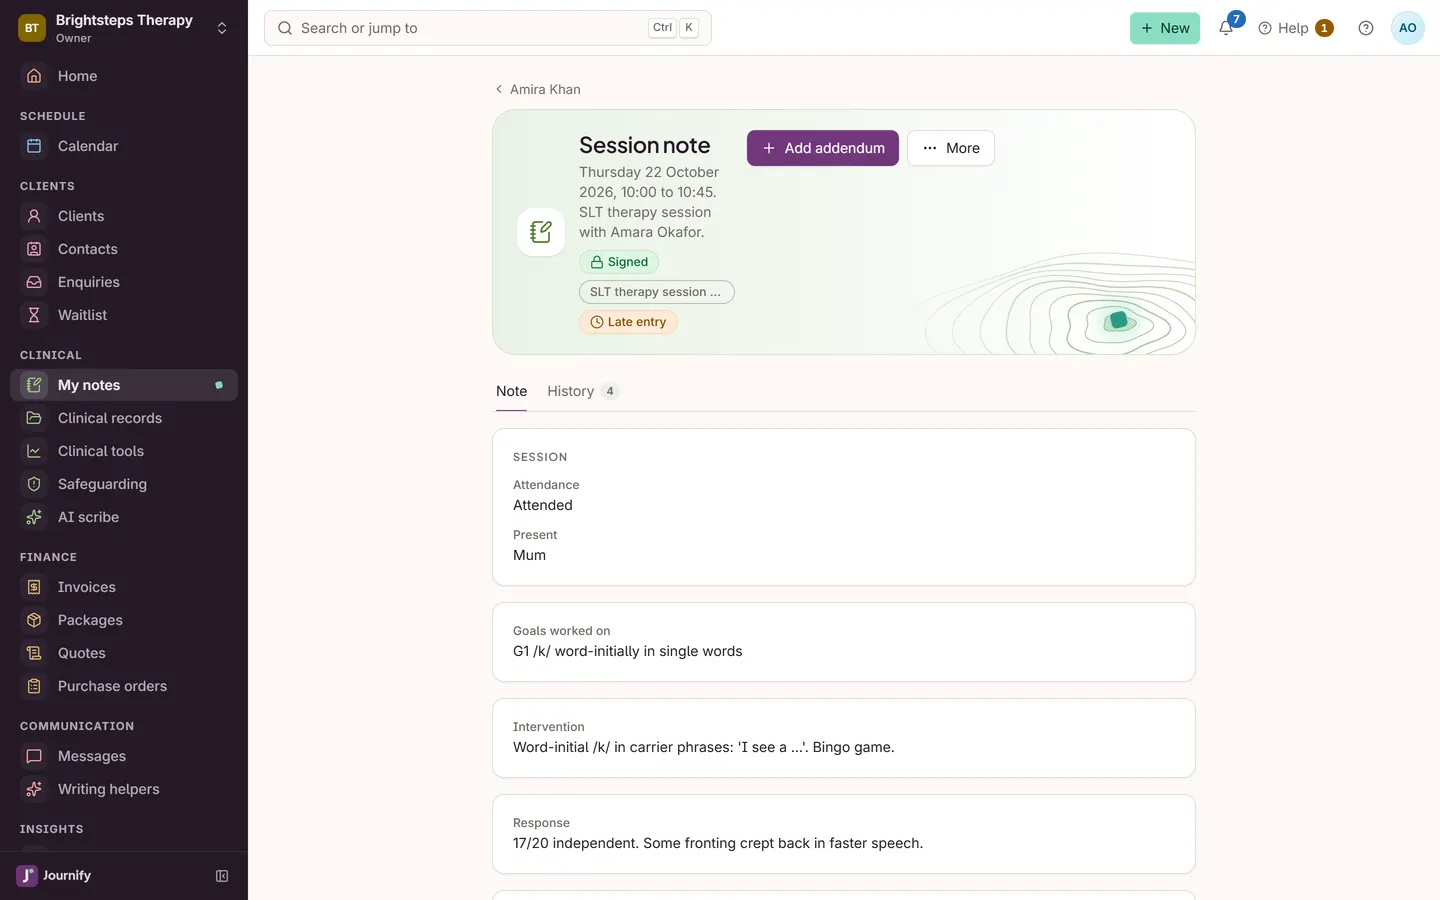Go to Clients in the sidebar
Screen dimensions: 1440x900
coord(124,216)
